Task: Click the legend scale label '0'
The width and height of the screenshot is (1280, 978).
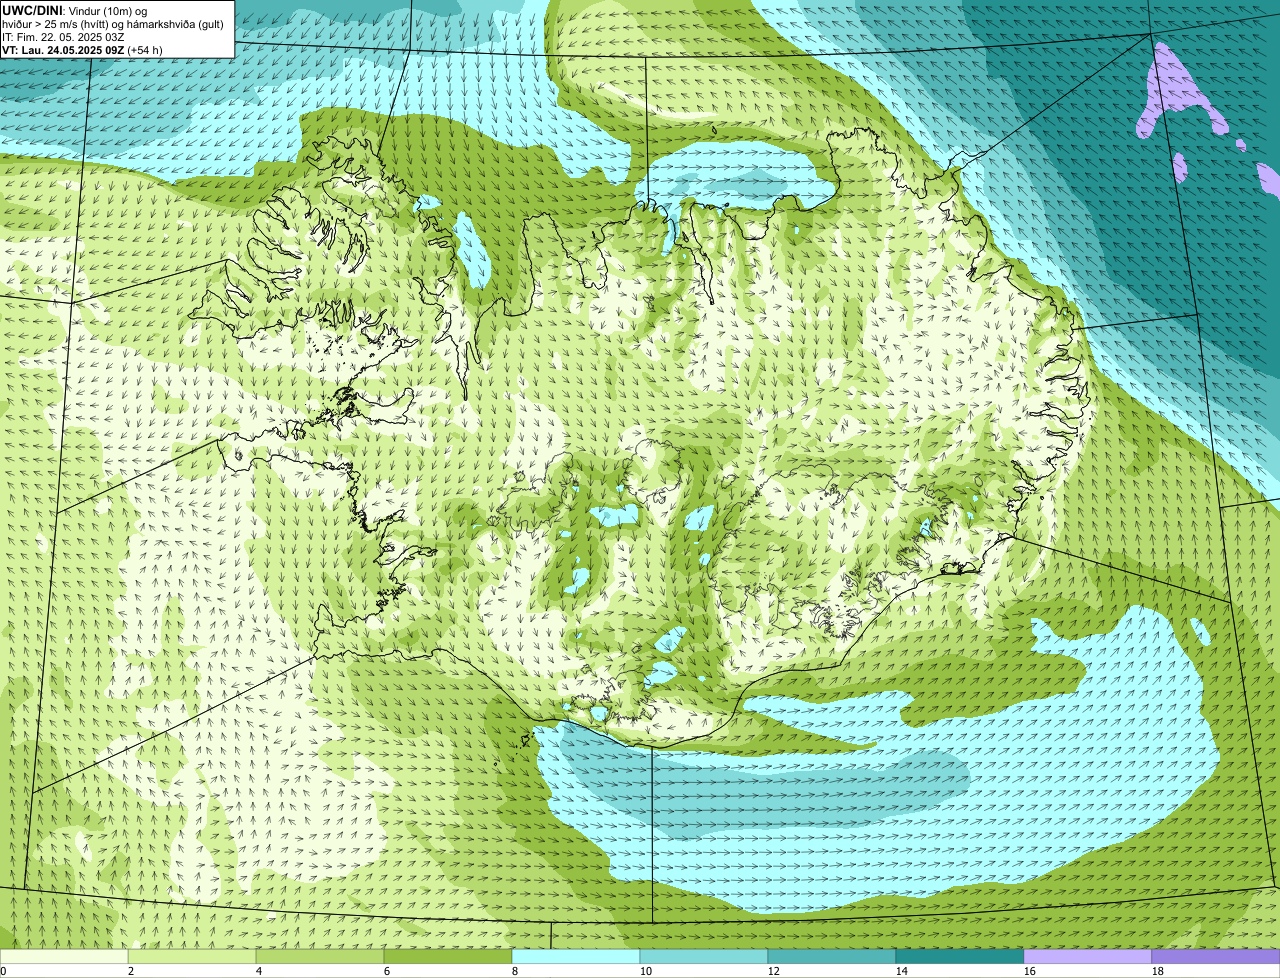Action: (x=3, y=971)
